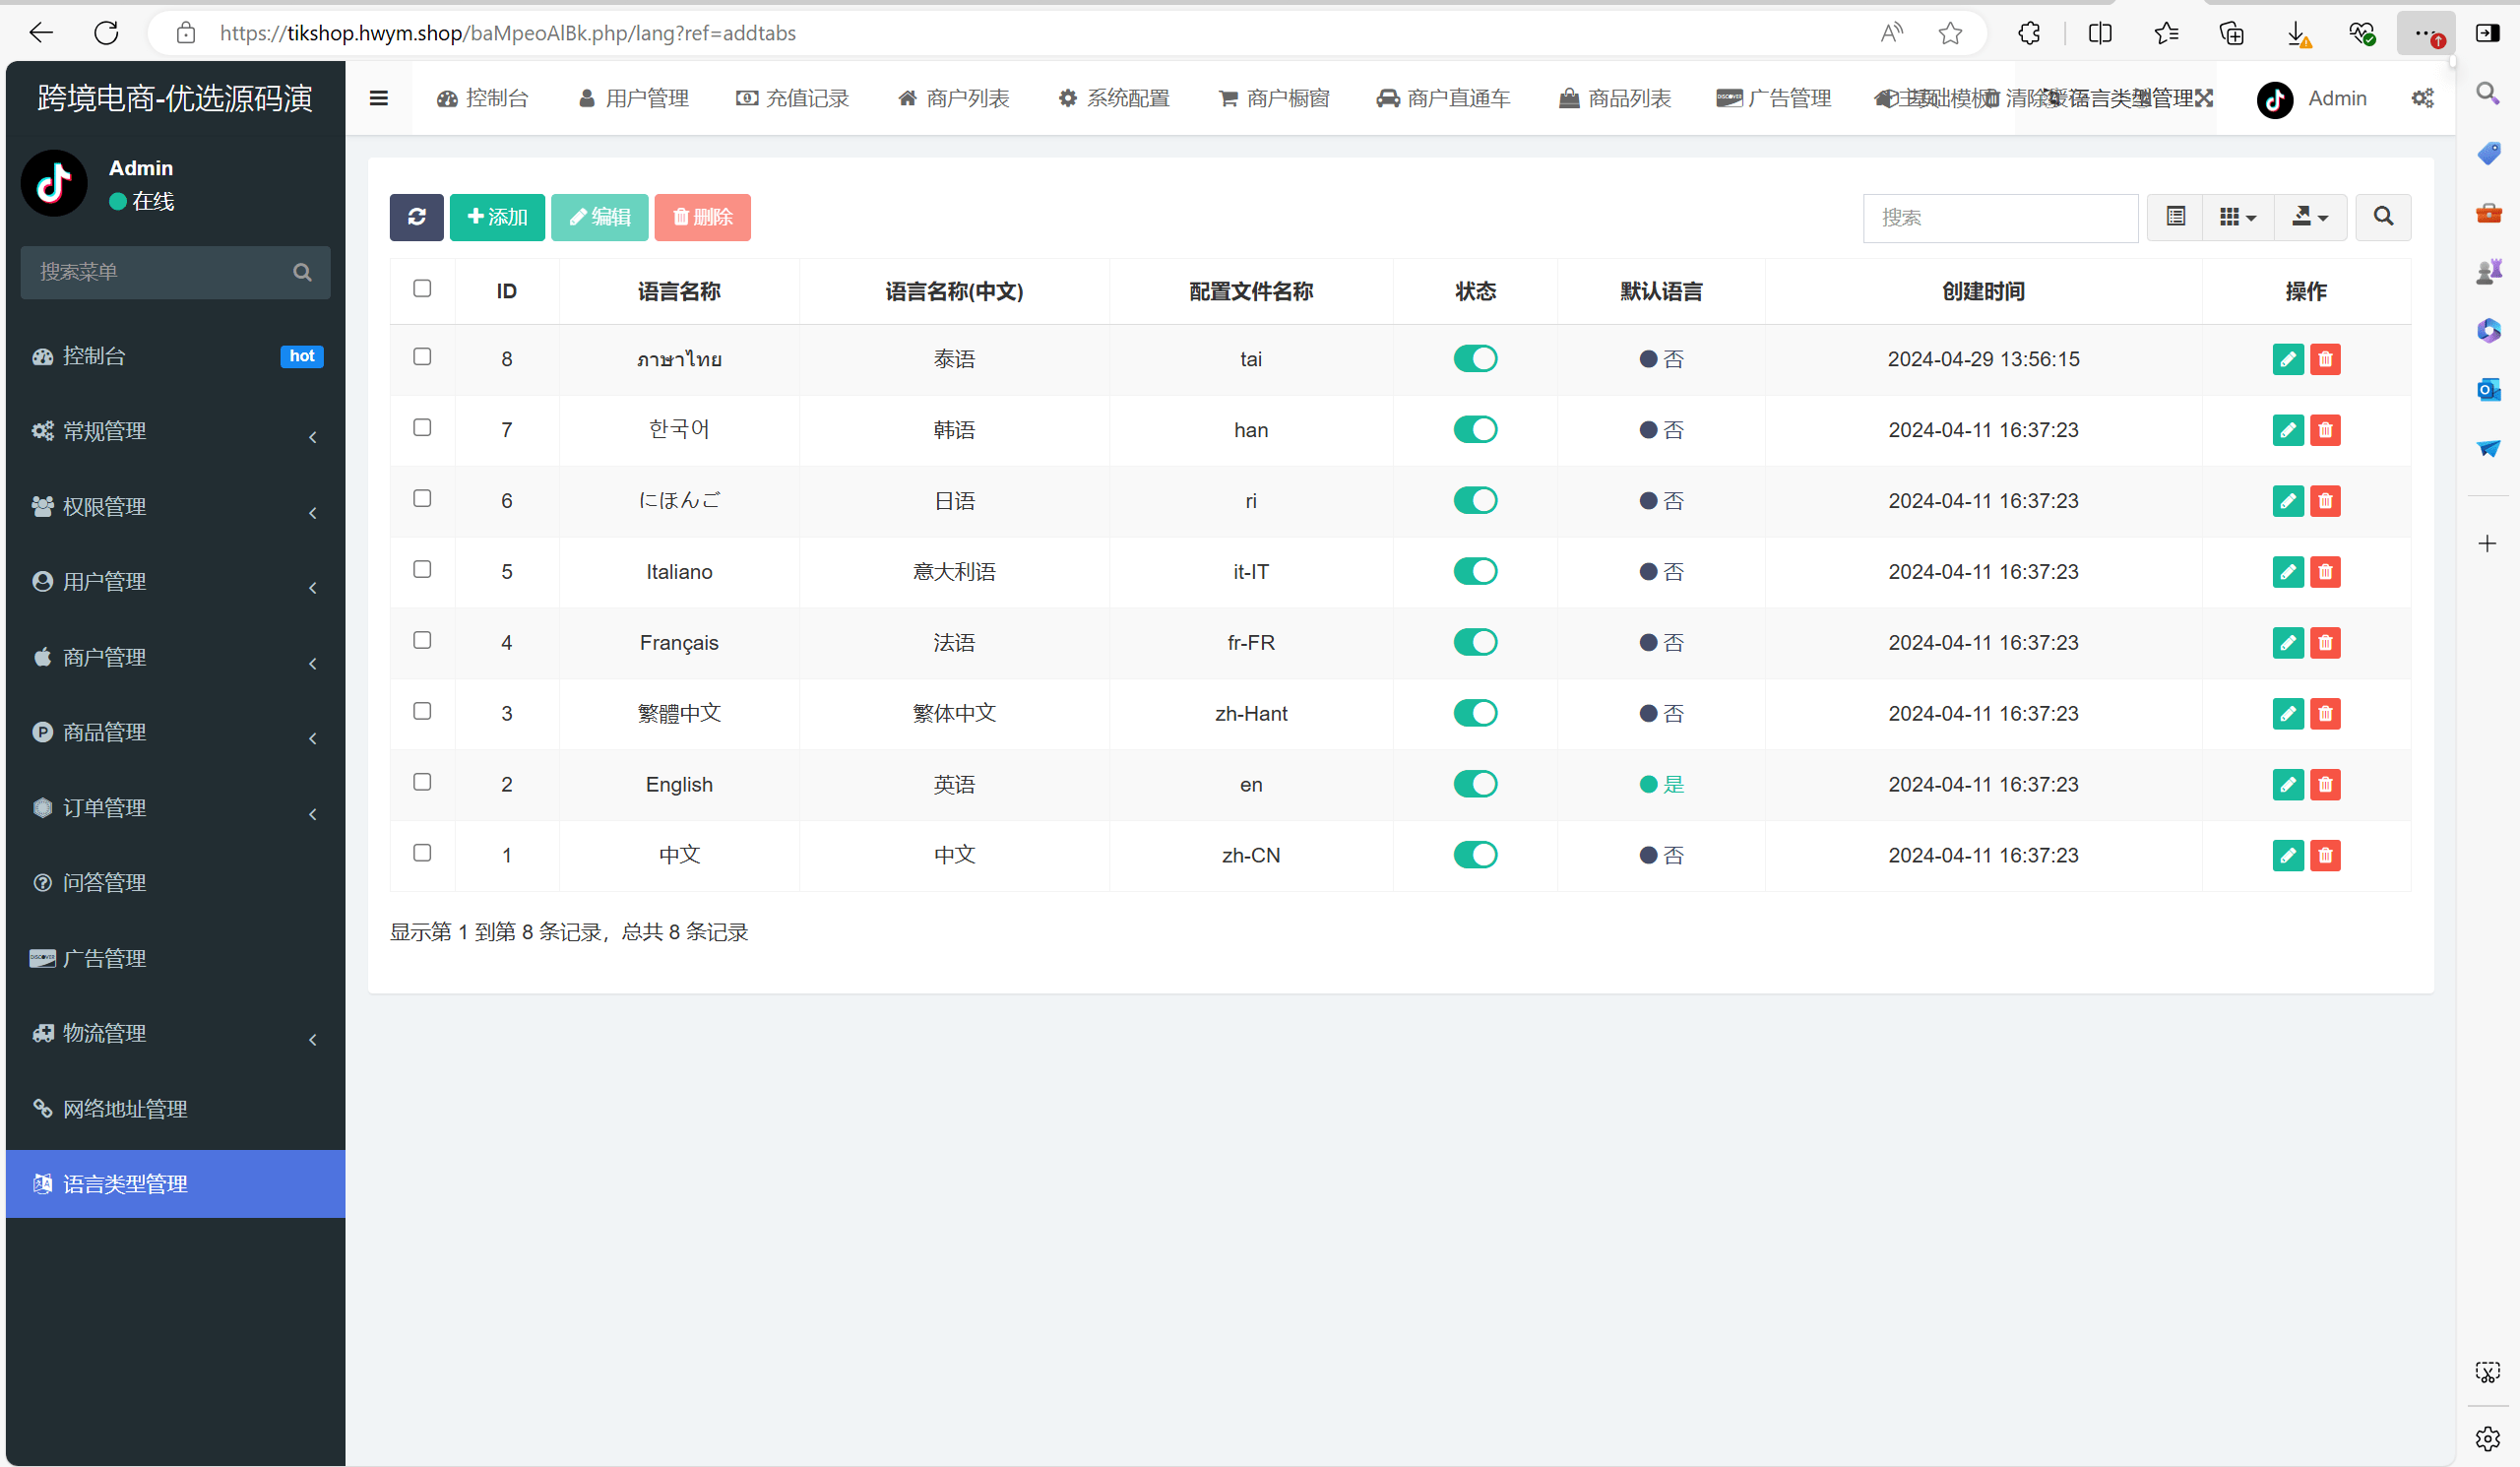Select all rows with header checkbox
2520x1467 pixels.
(422, 289)
